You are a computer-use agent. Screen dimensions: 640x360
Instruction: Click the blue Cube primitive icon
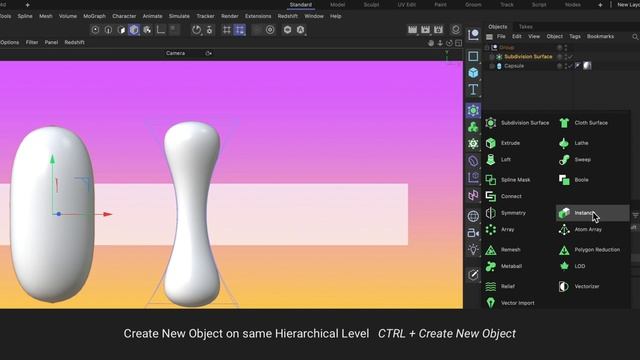click(x=473, y=73)
